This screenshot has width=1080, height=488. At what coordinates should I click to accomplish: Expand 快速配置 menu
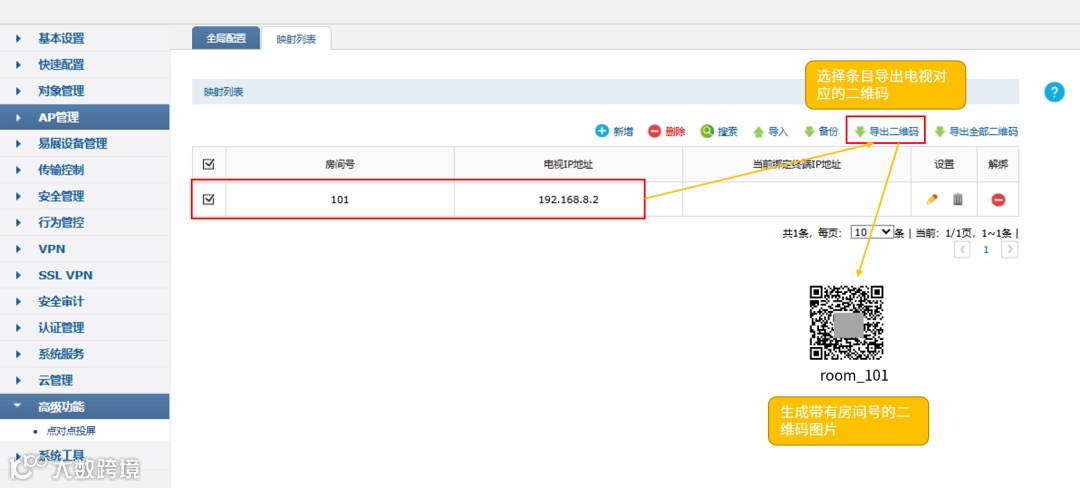(85, 65)
